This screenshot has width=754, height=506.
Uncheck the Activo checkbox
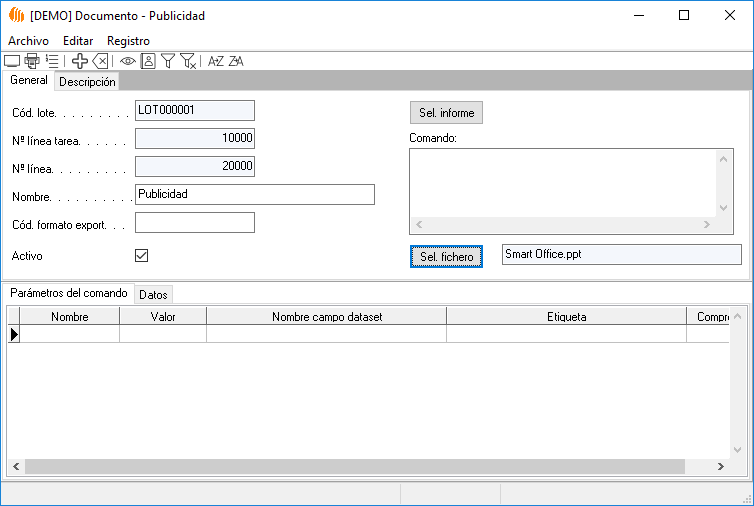coord(142,256)
